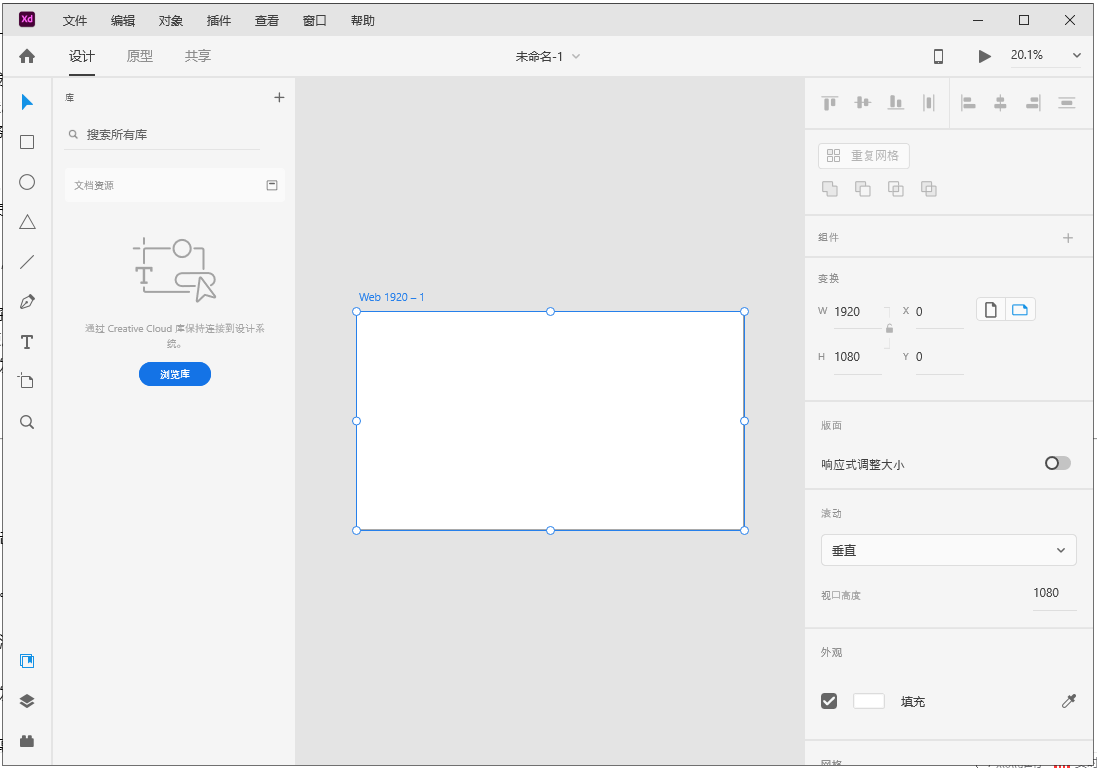Click the X position field
Screen dimensions: 1097x768
click(x=939, y=312)
